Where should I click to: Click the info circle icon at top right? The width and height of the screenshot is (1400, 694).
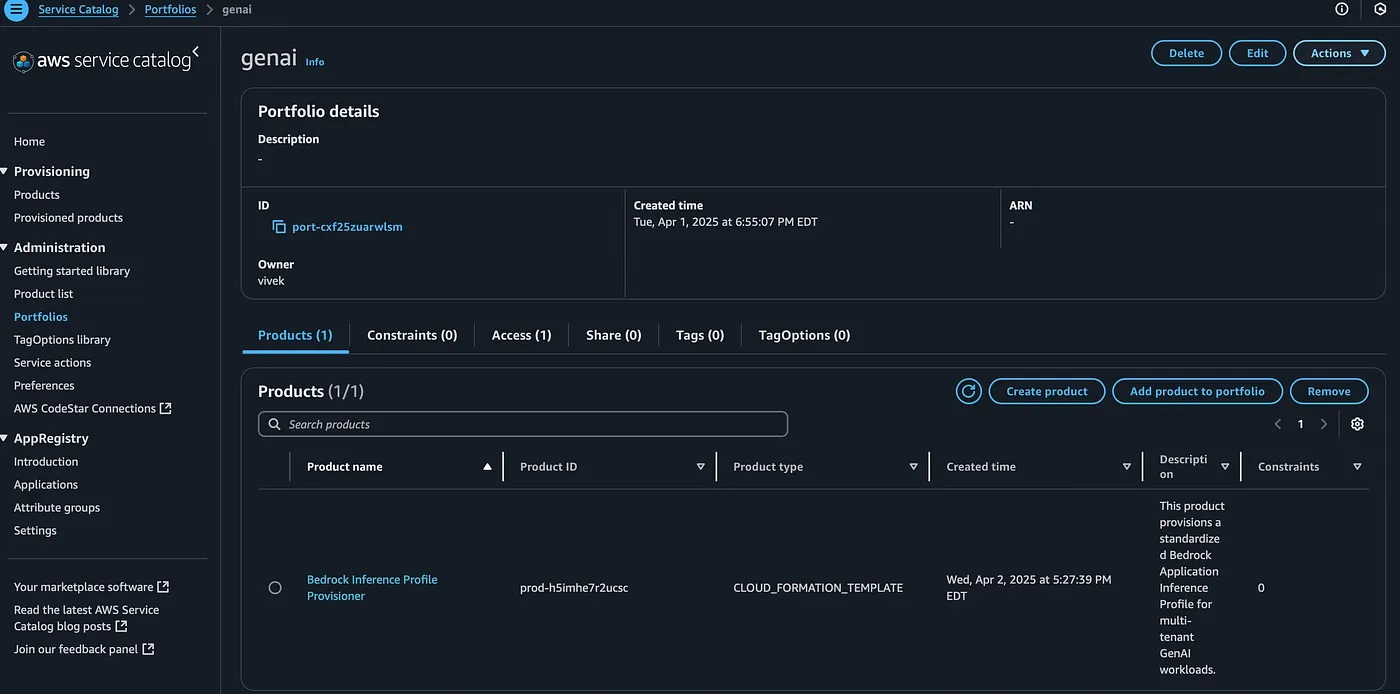1342,9
